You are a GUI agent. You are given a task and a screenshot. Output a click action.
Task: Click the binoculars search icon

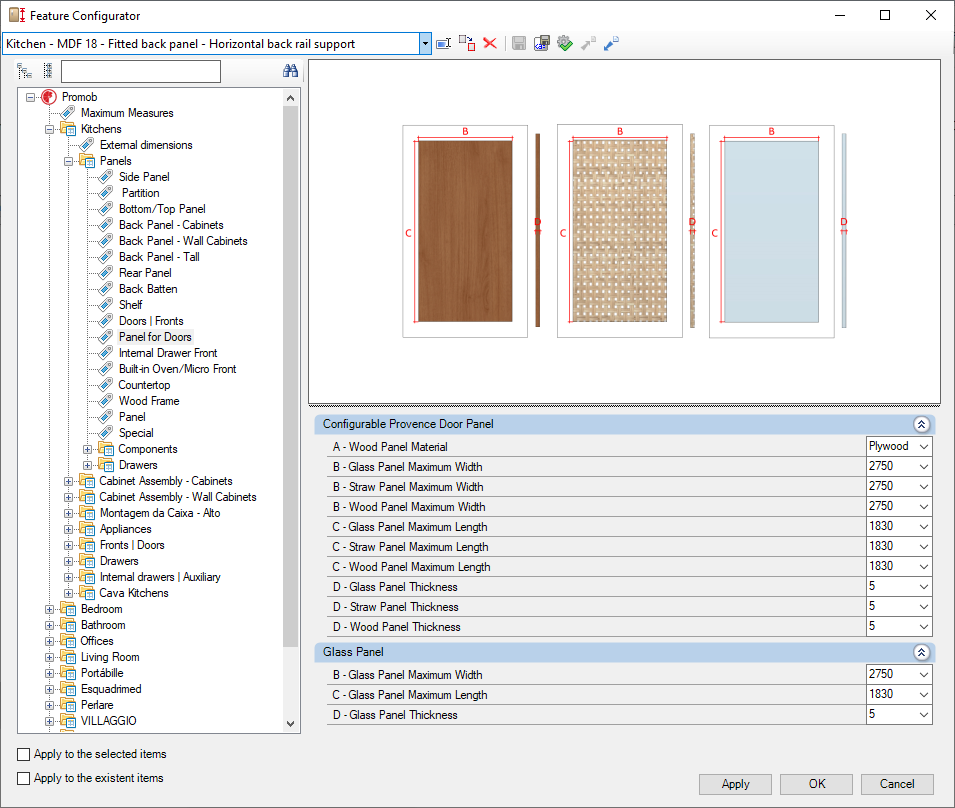pyautogui.click(x=291, y=71)
